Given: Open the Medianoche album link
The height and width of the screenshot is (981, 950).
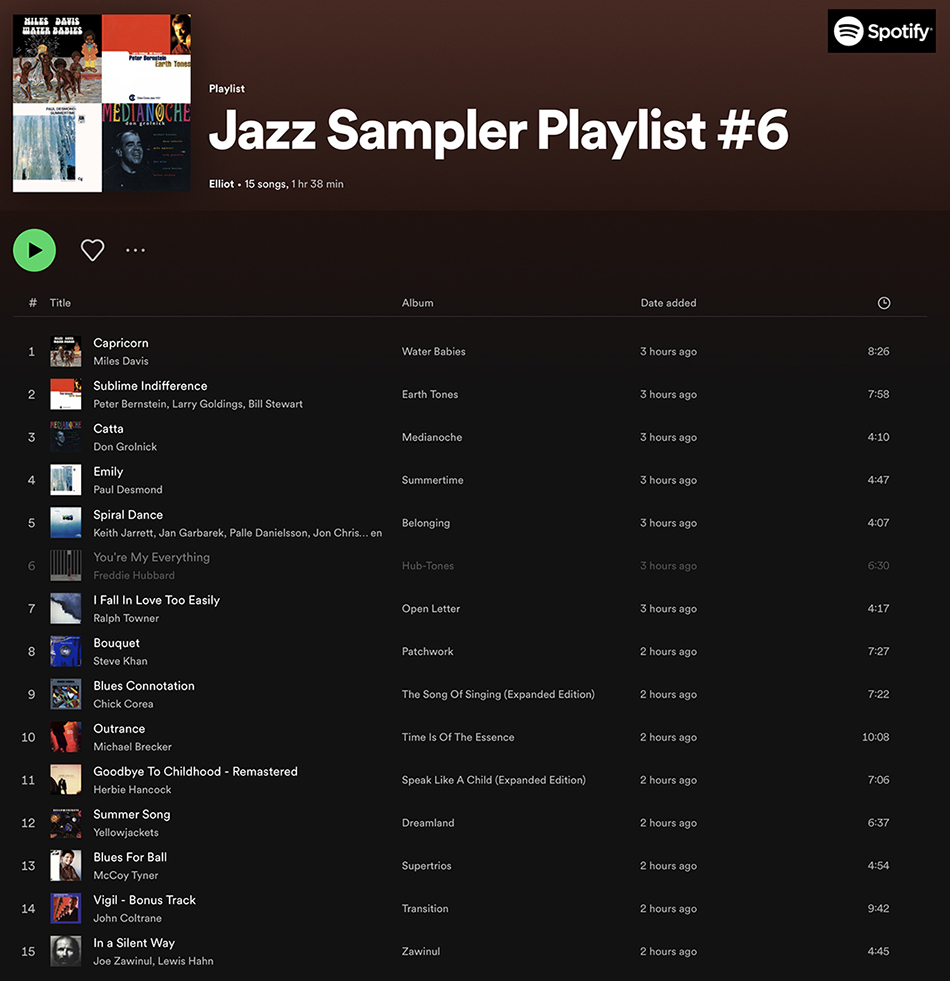Looking at the screenshot, I should [432, 437].
